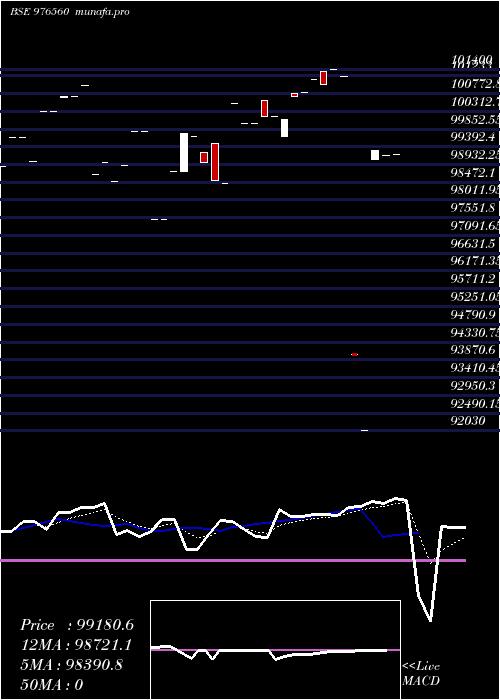Click the 12MA : 98721.1 readout
The image size is (500, 700).
(76, 645)
